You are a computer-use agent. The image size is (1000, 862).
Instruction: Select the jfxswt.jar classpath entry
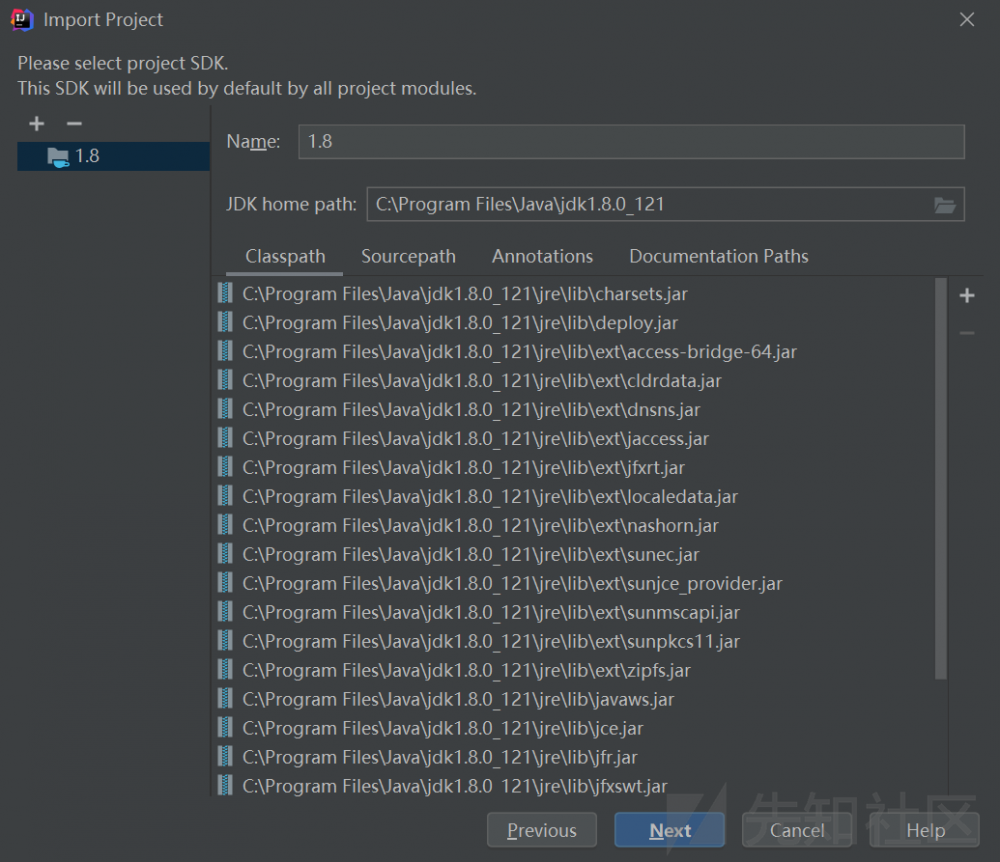[574, 785]
